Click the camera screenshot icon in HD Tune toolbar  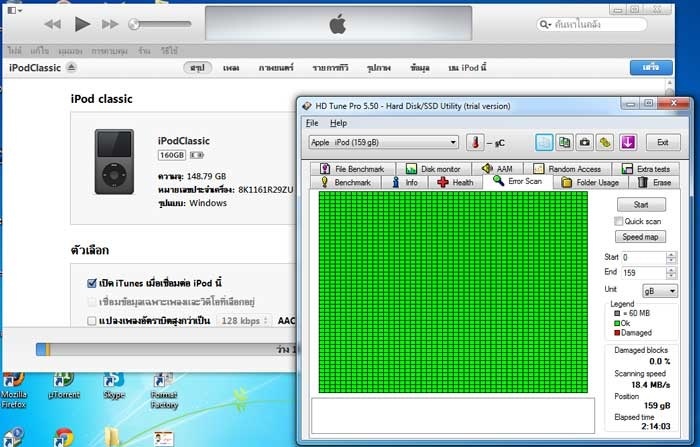point(585,142)
